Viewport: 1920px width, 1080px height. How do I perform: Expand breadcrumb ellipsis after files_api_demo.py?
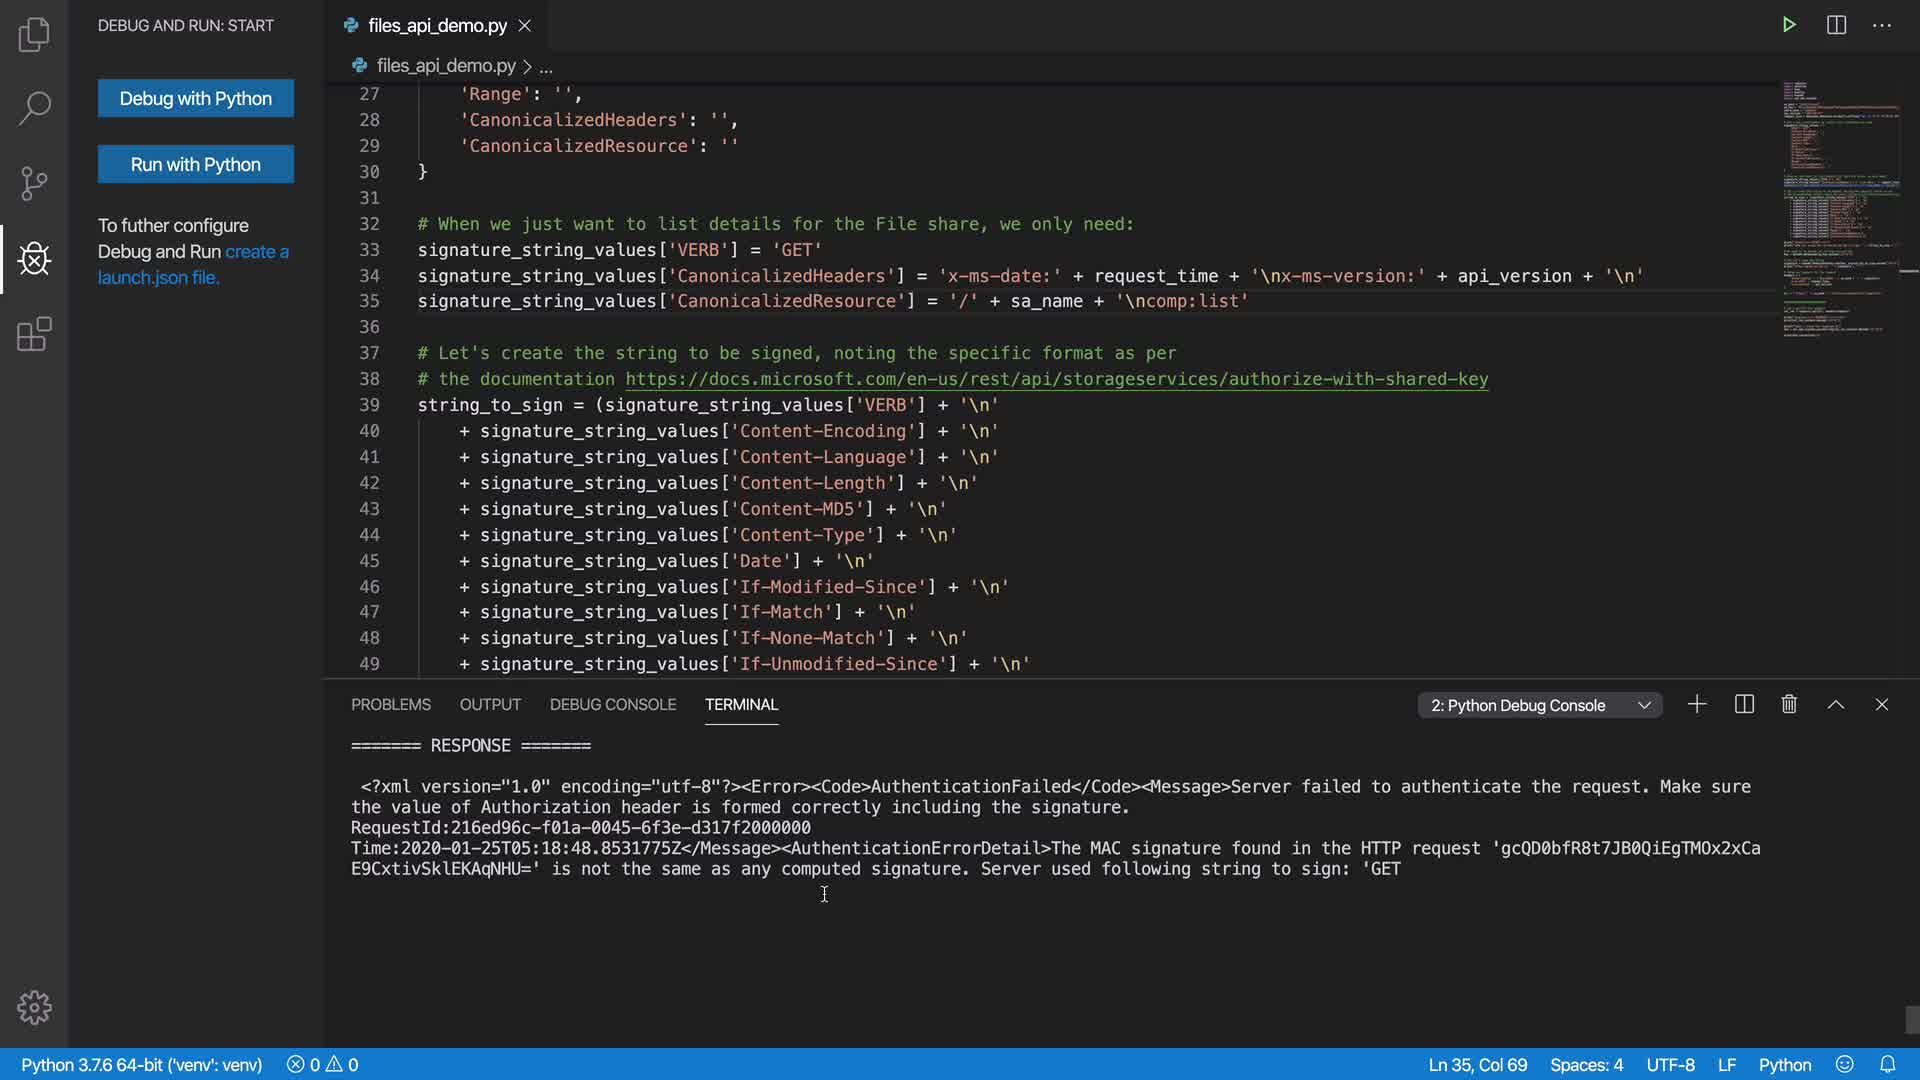(x=546, y=67)
